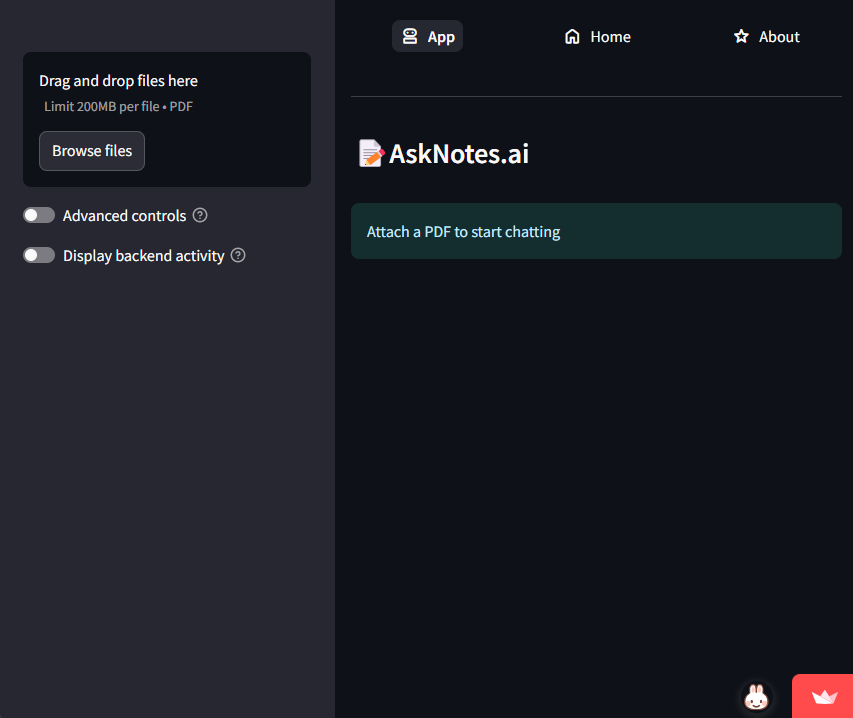Click the house icon beside Home

[572, 37]
